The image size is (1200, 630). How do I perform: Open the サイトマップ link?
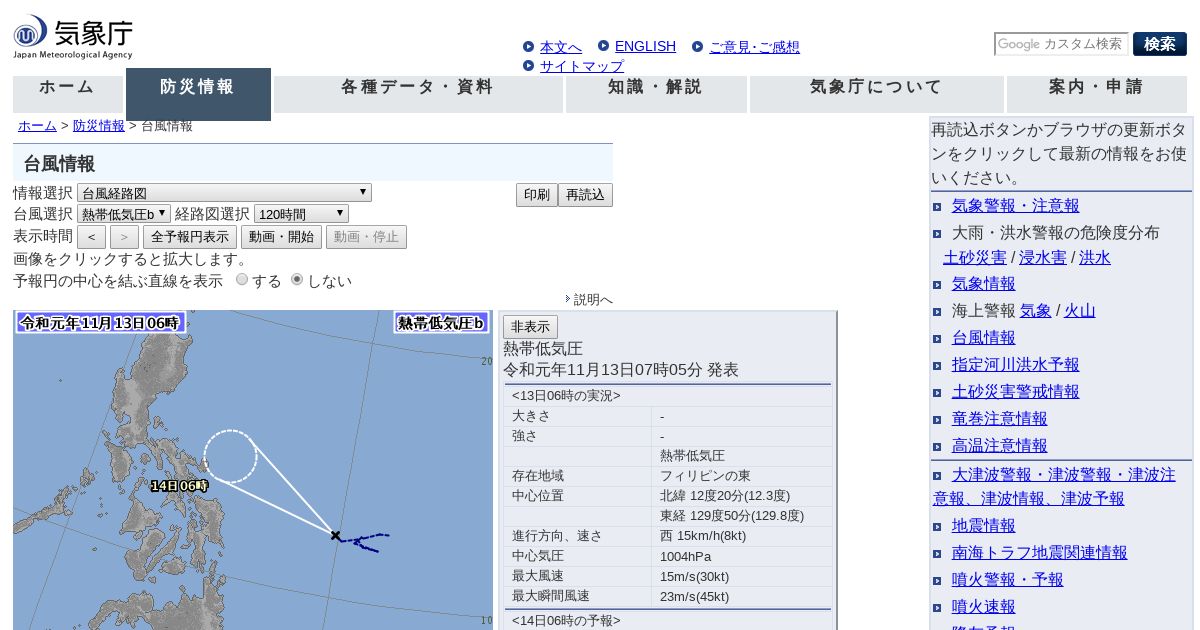click(x=582, y=66)
